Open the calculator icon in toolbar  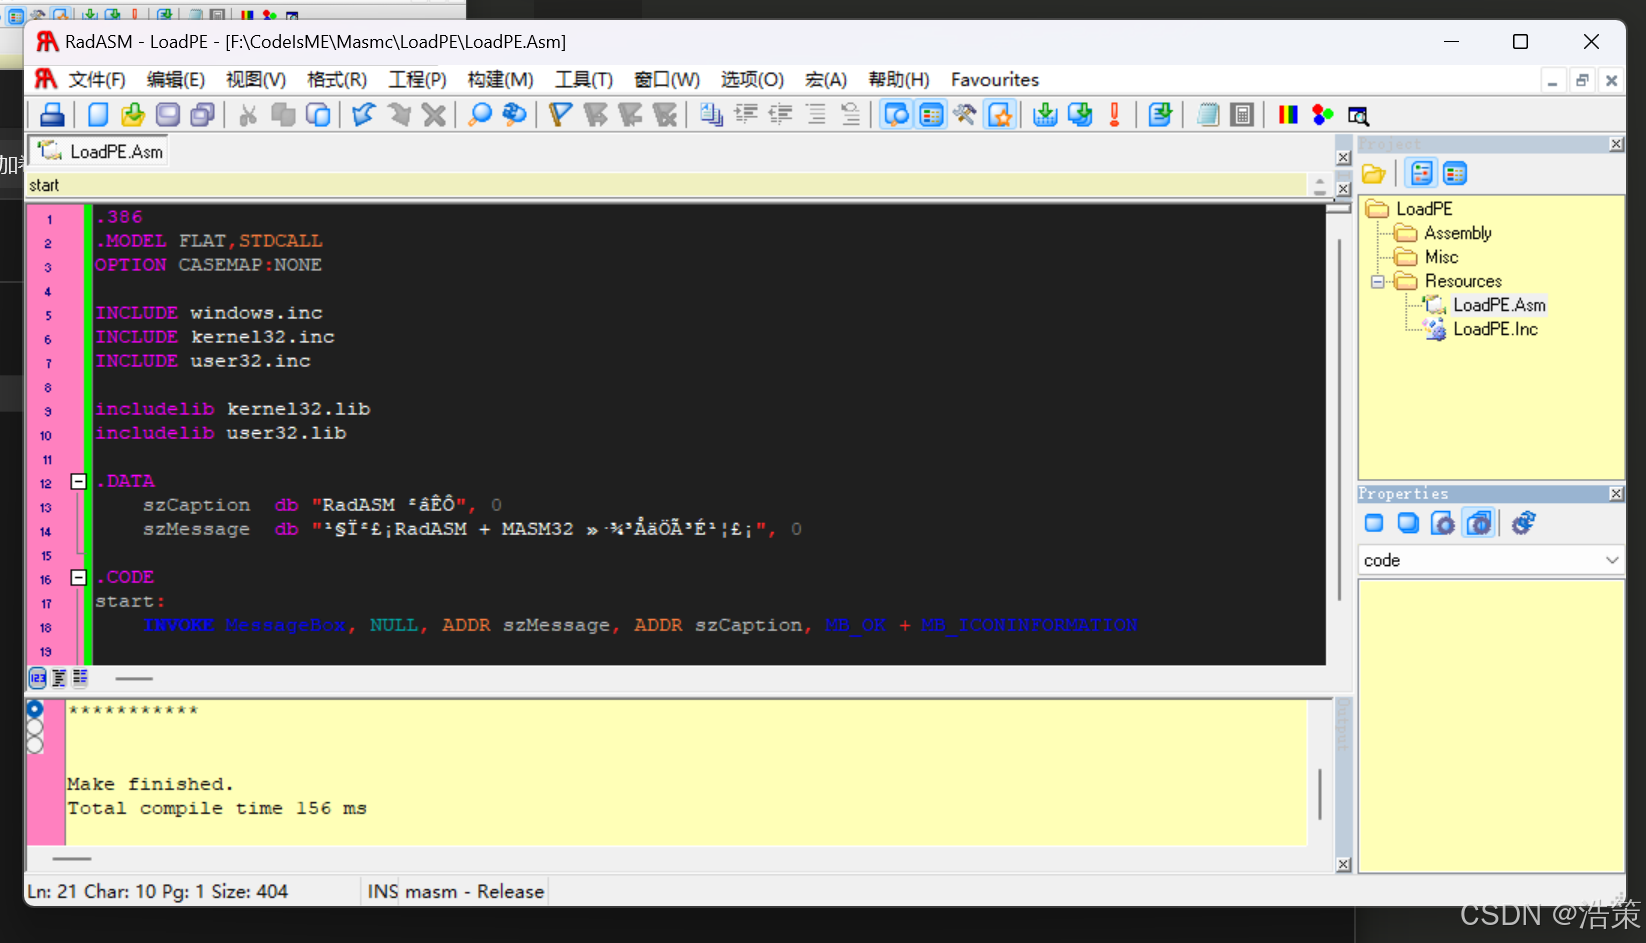coord(1242,115)
